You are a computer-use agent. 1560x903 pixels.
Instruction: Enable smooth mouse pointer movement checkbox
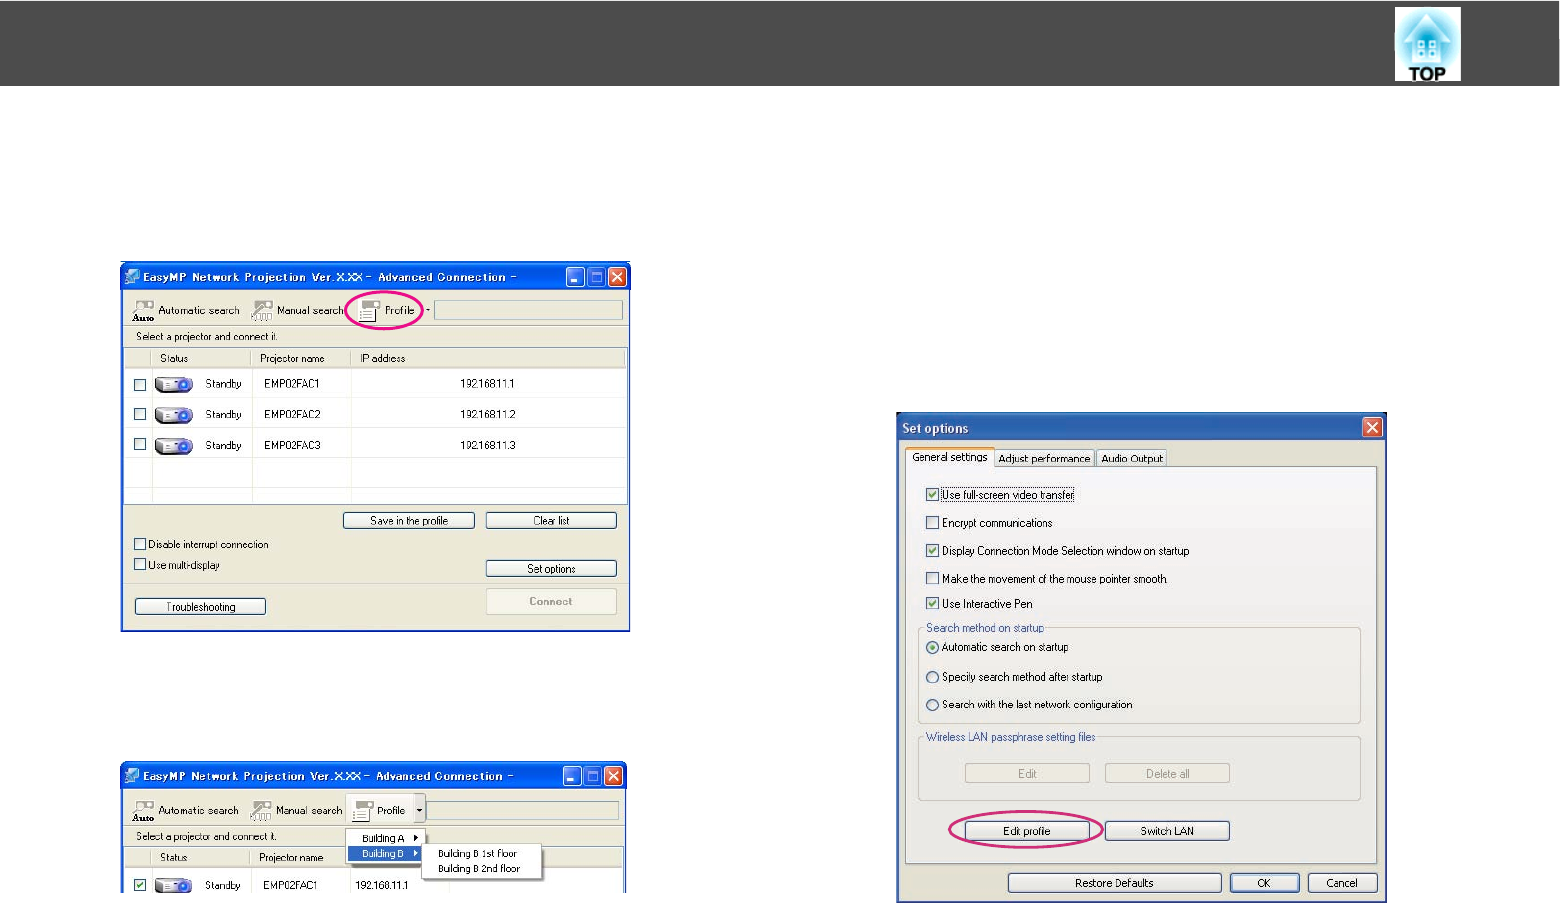[x=932, y=578]
